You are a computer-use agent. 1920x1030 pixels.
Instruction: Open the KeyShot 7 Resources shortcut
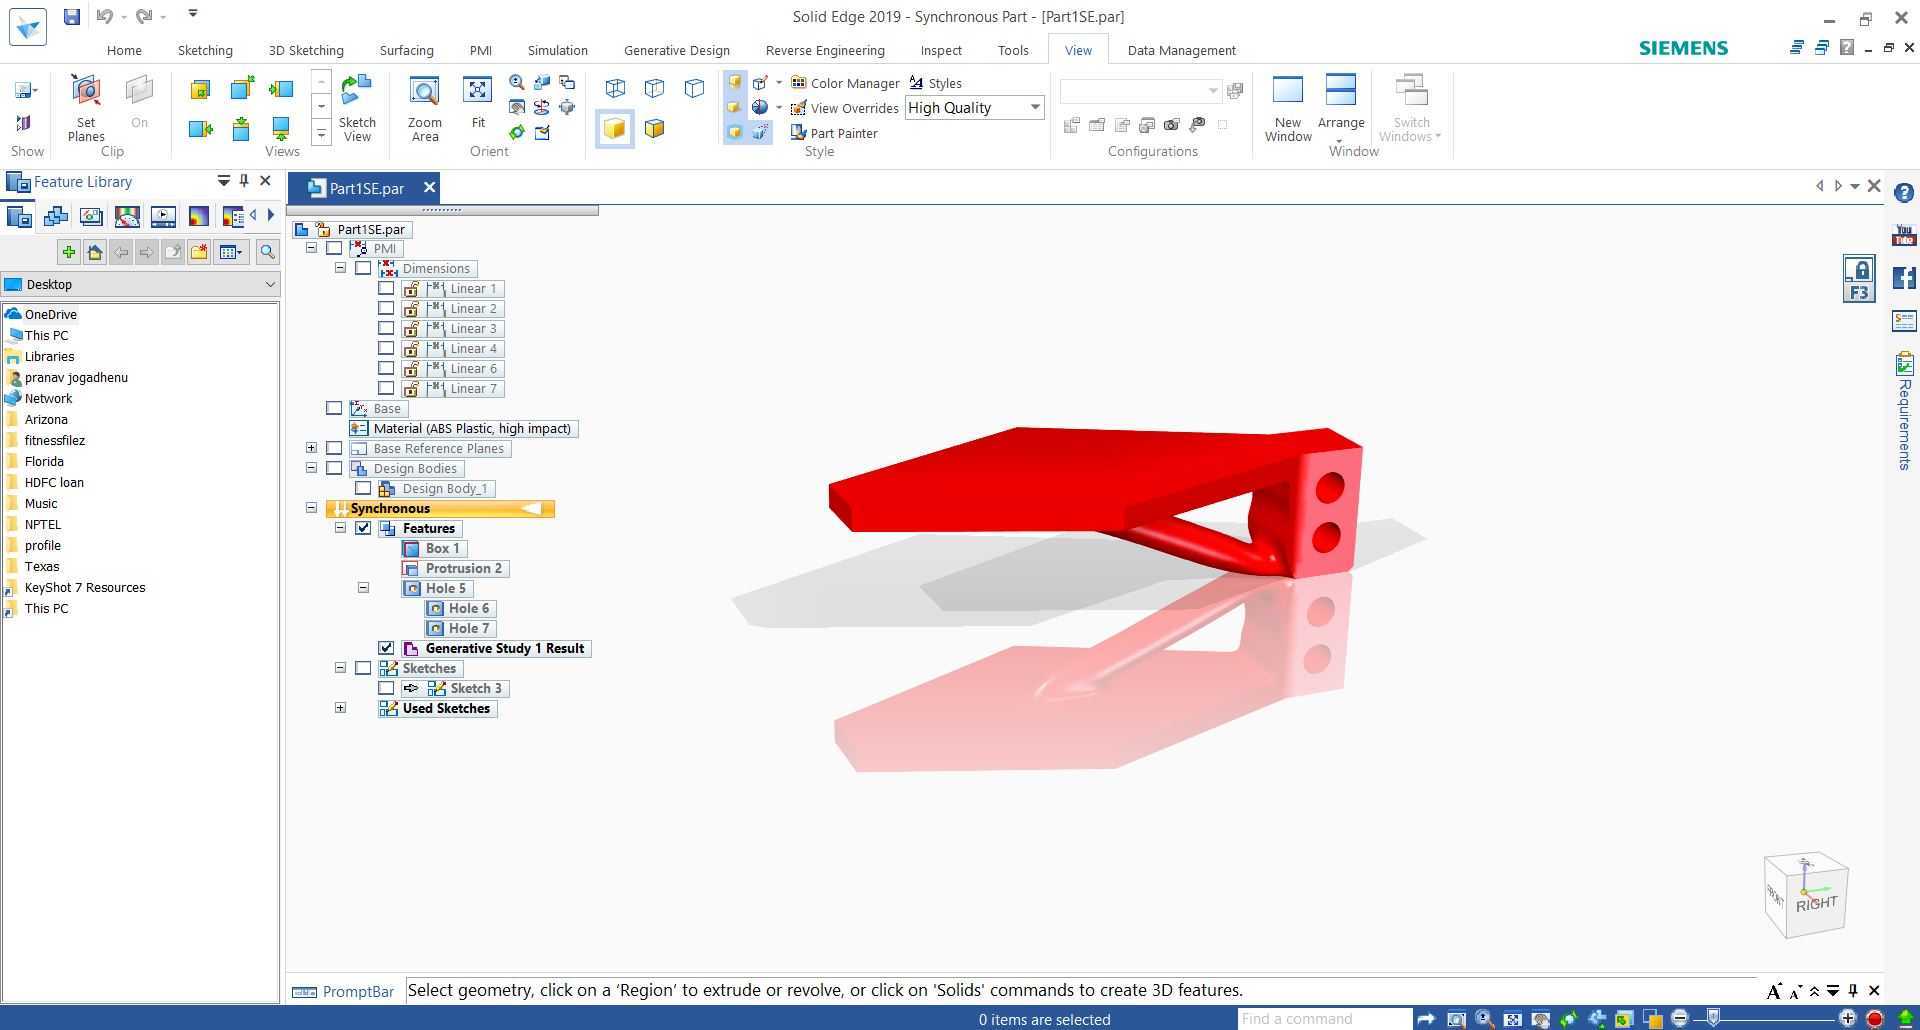pos(85,587)
